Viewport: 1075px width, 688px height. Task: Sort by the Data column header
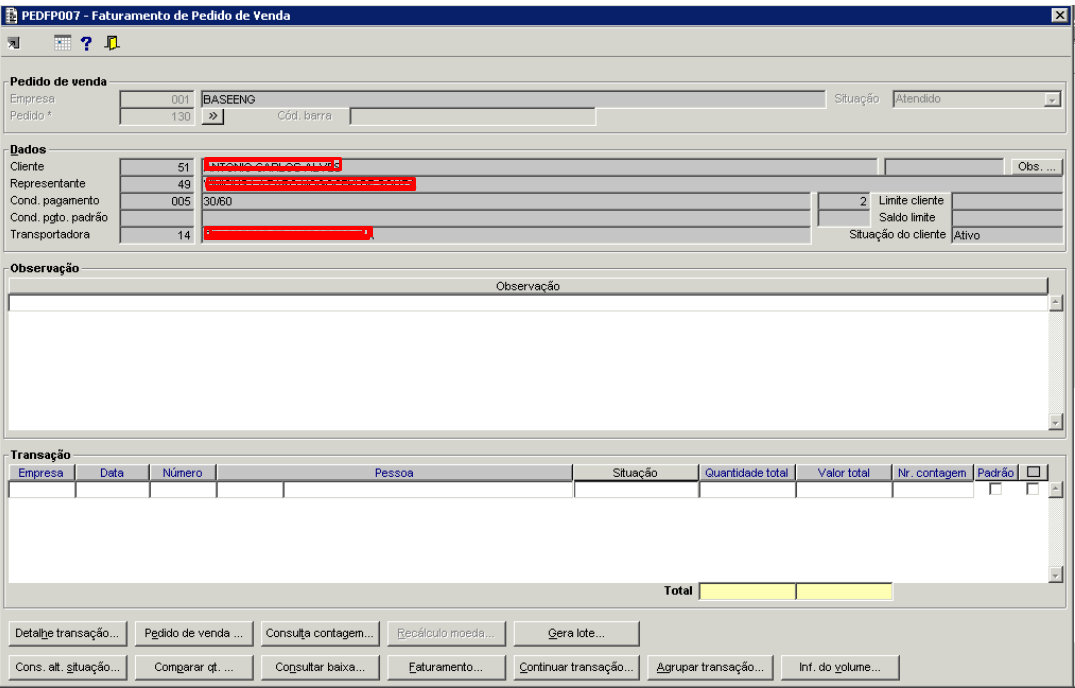112,473
